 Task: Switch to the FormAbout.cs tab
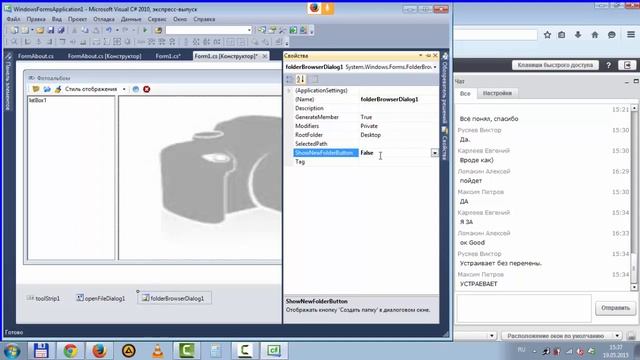click(x=36, y=56)
